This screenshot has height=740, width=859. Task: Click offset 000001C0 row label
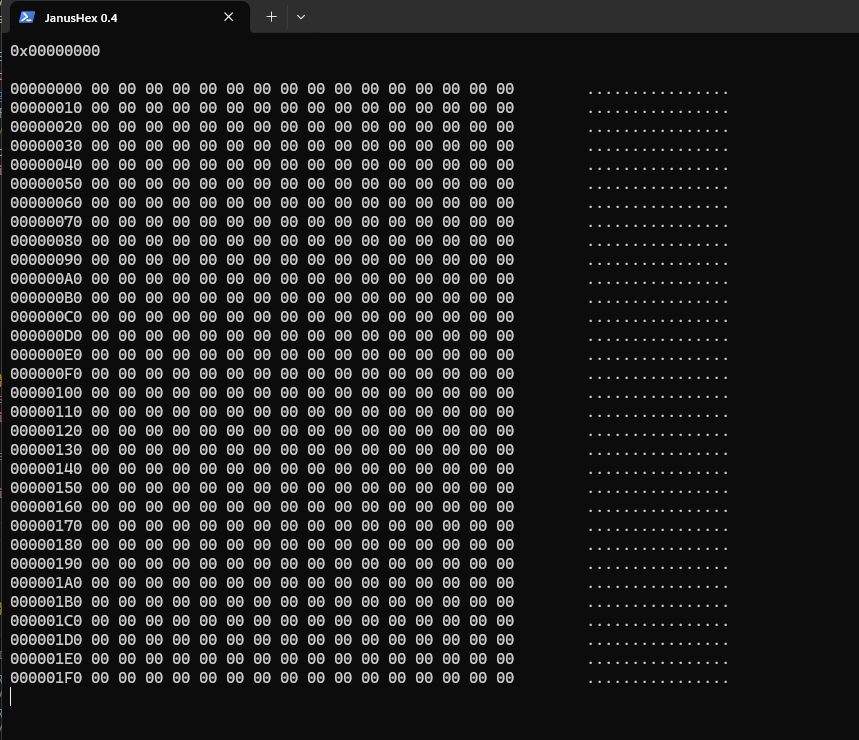46,621
